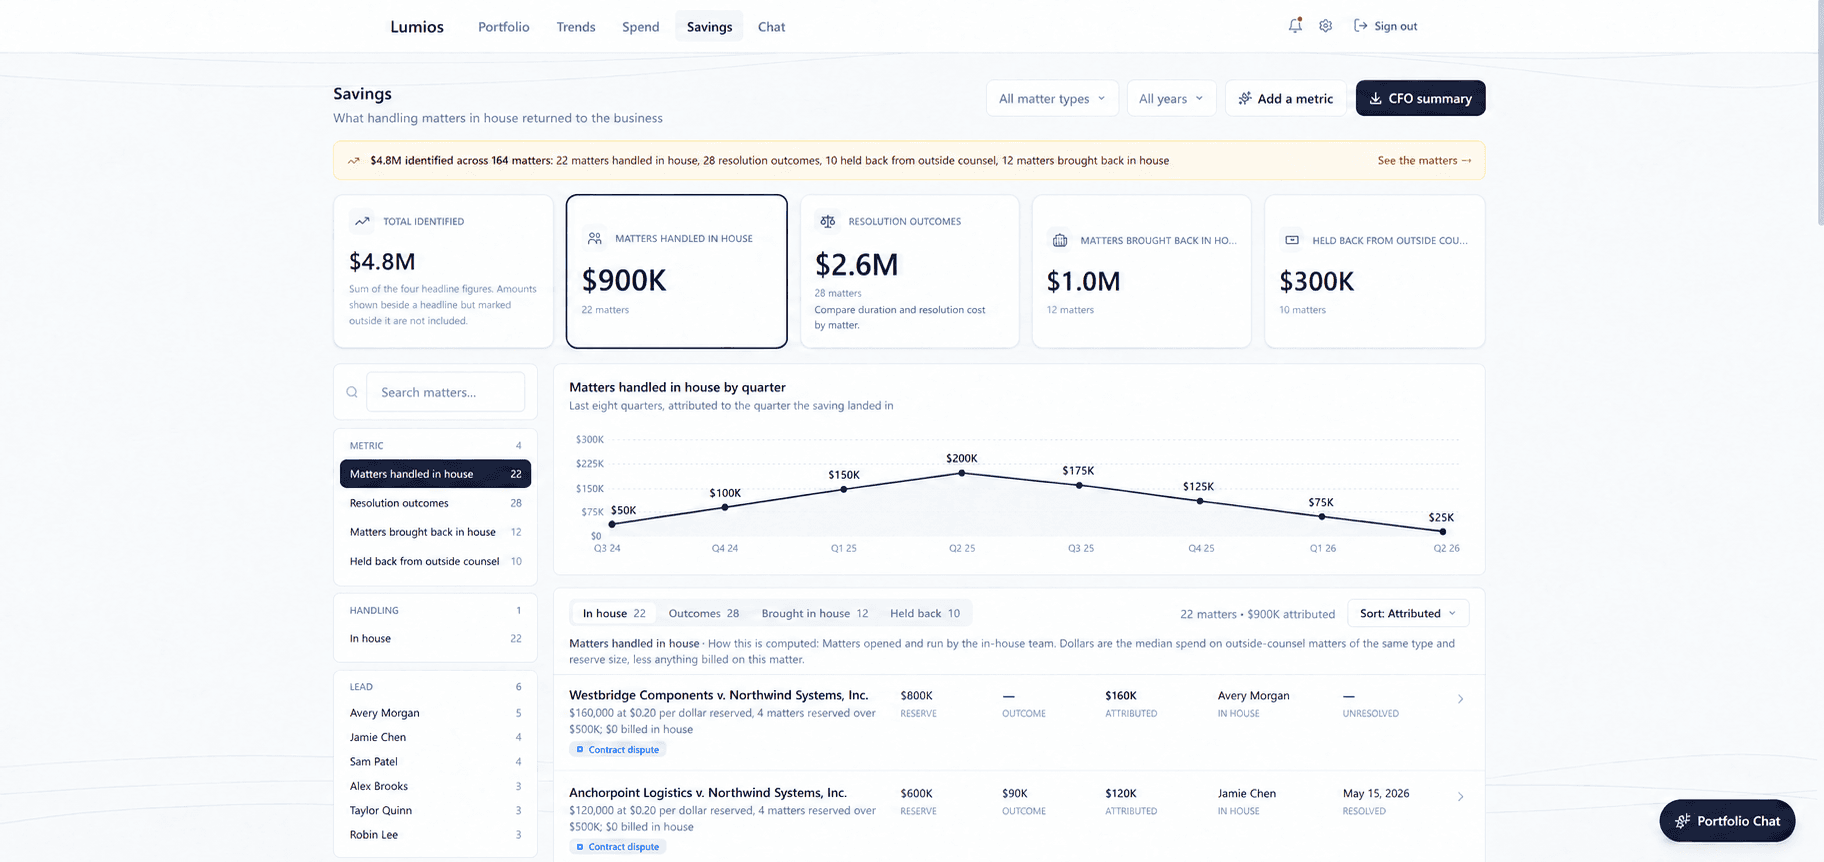This screenshot has width=1824, height=862.
Task: Open the Anchorpoint Logistics row chevron
Action: tap(1460, 797)
